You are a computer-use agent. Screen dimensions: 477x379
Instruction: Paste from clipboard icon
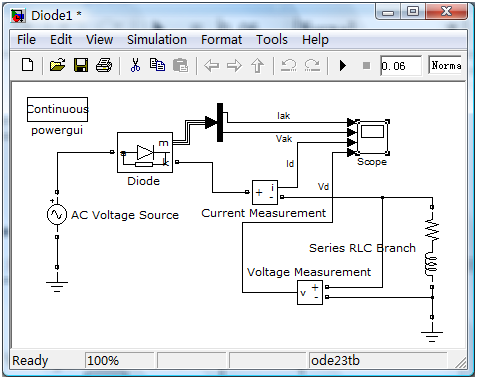click(x=180, y=65)
